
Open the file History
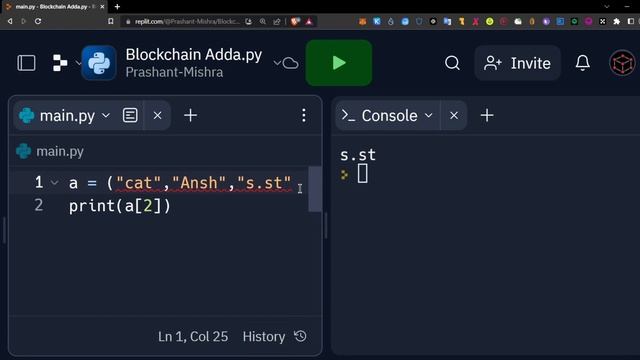tap(264, 337)
